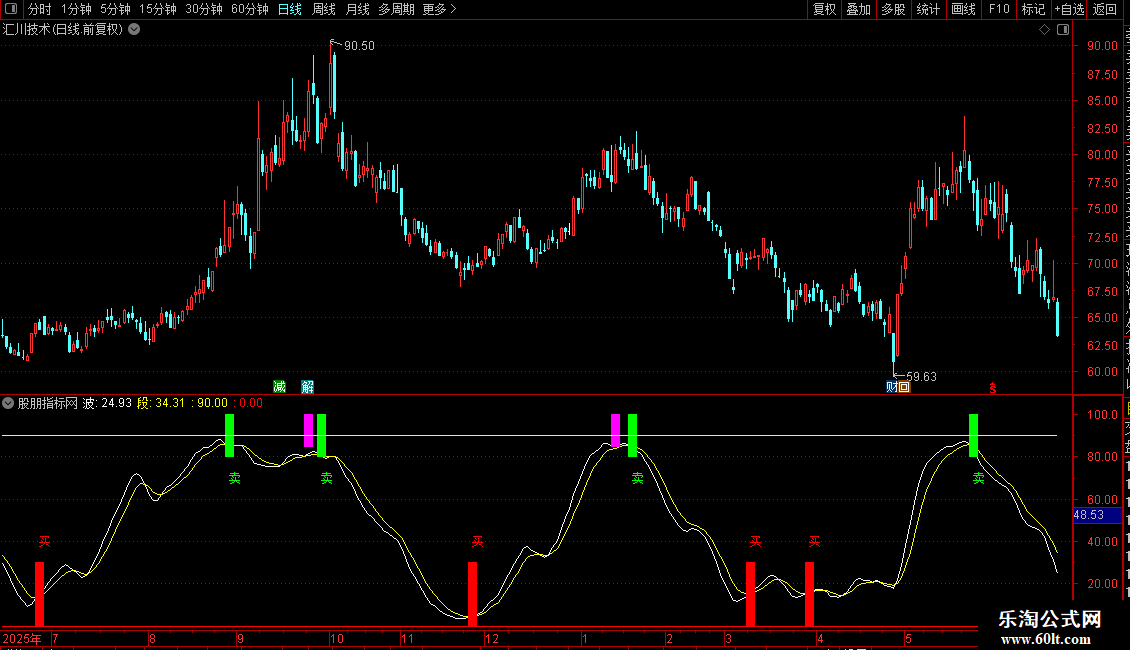This screenshot has width=1130, height=650.
Task: Click the red 买 signal bar after month 3
Action: [750, 594]
